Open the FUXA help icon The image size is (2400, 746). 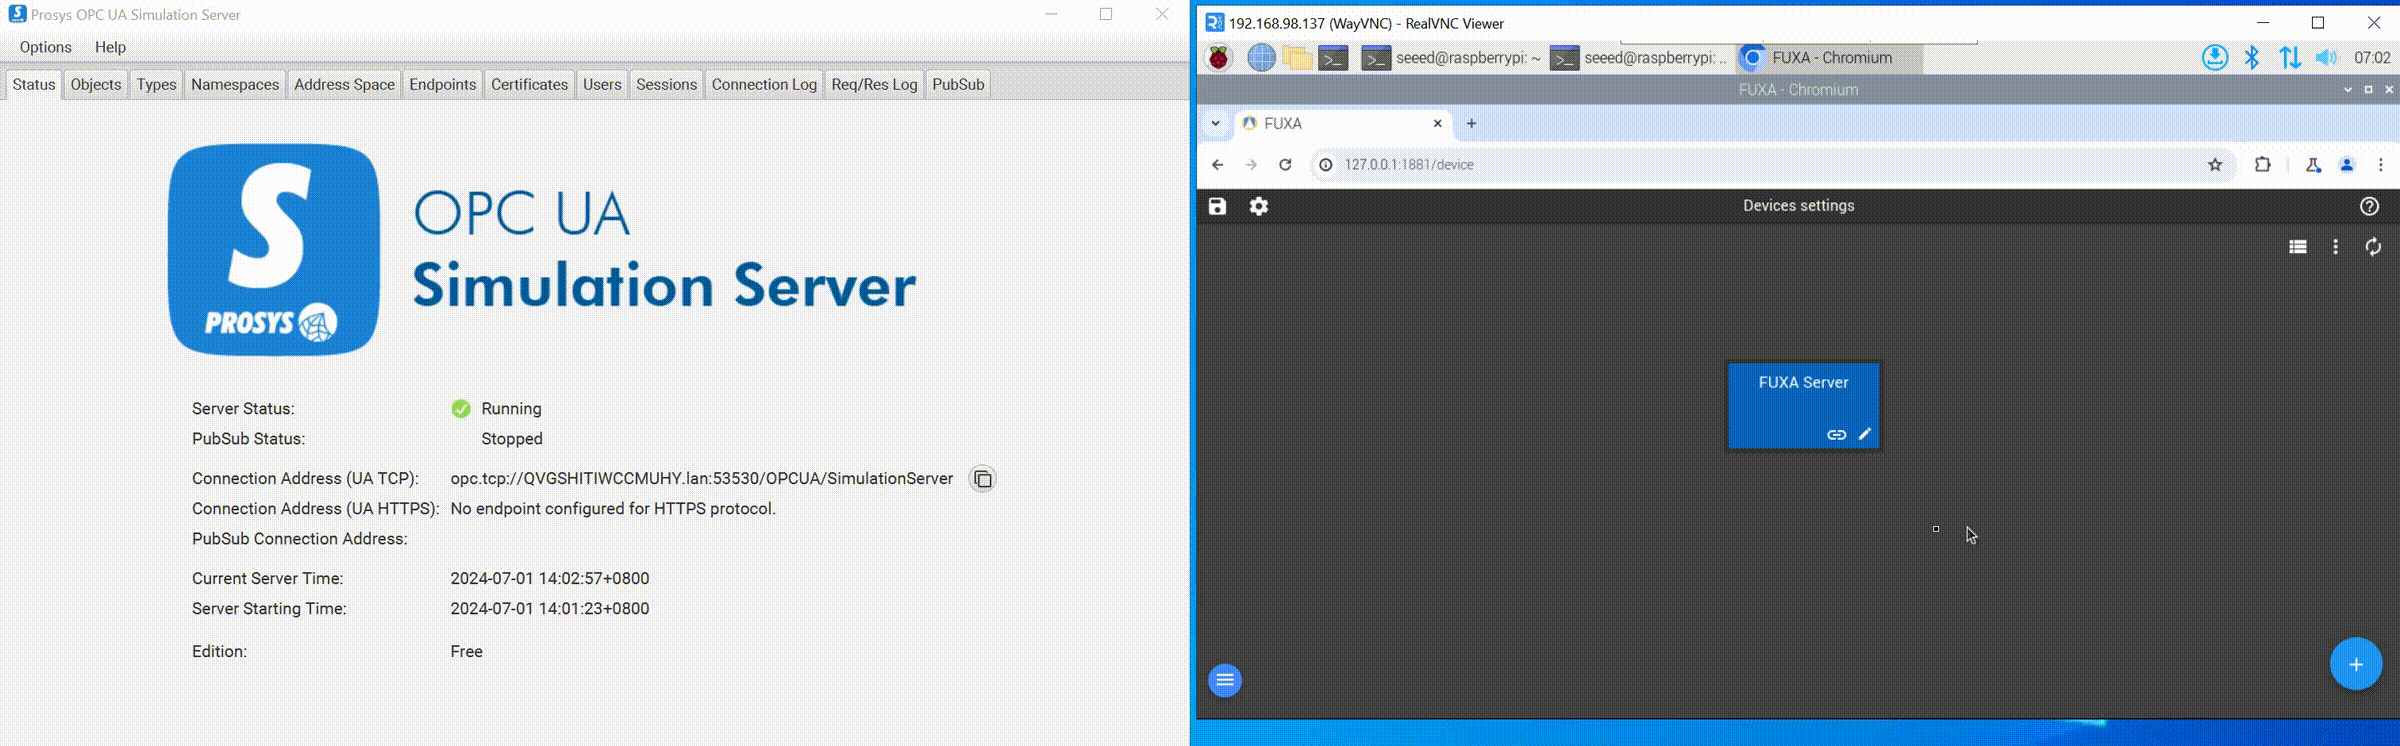point(2369,206)
